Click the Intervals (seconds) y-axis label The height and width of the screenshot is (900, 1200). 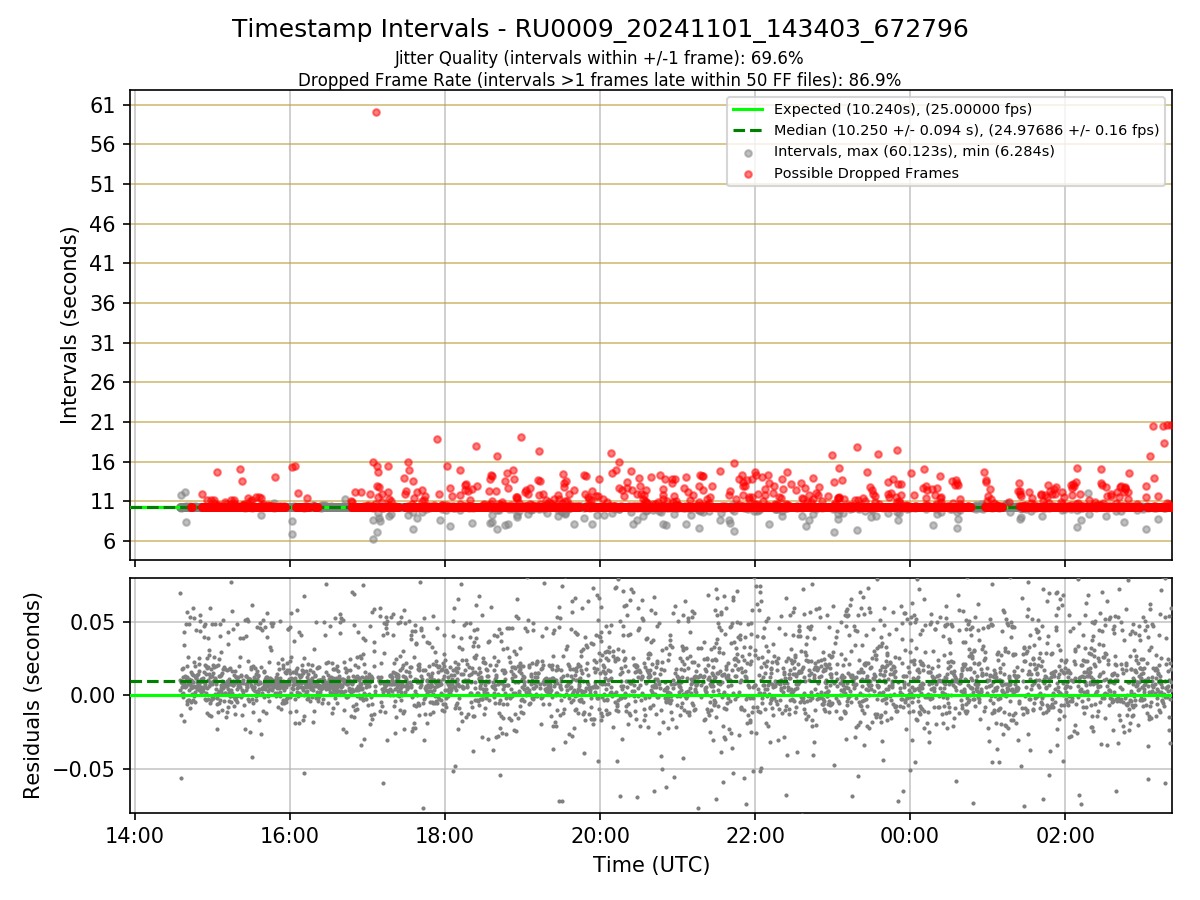[x=69, y=325]
